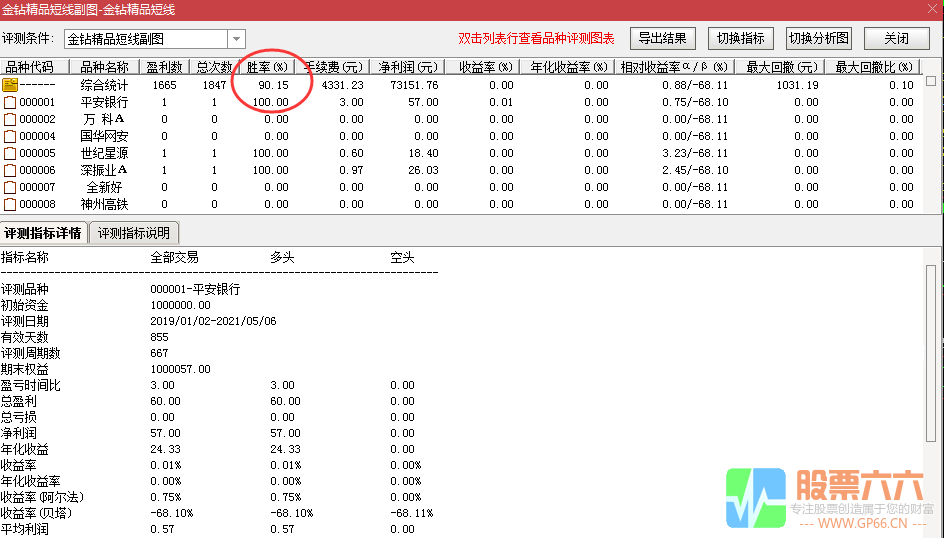The height and width of the screenshot is (538, 944).
Task: Click the 4331.23 fee value
Action: (x=343, y=85)
